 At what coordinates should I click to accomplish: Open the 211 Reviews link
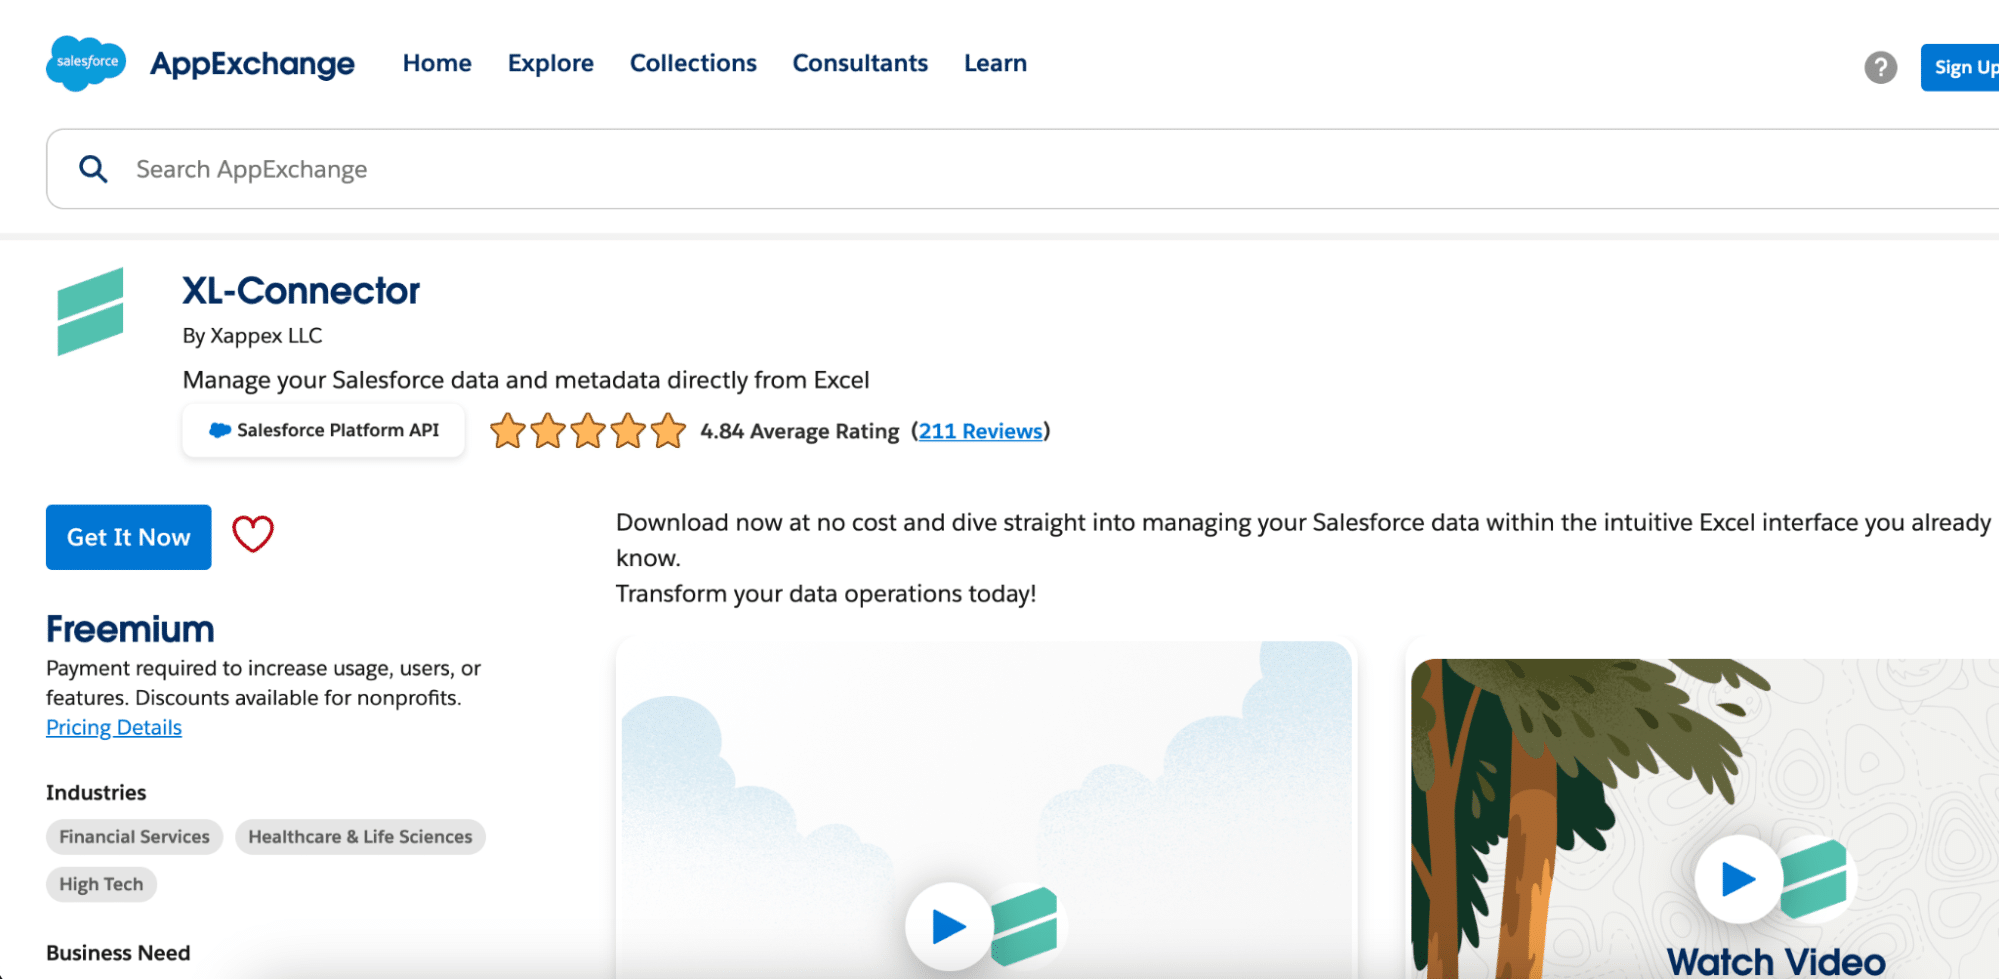tap(980, 431)
